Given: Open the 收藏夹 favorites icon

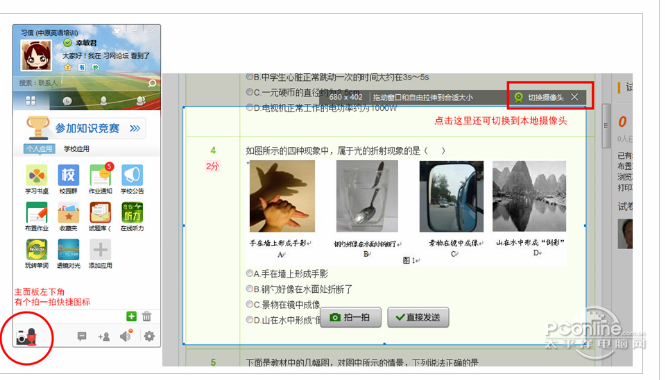Looking at the screenshot, I should pyautogui.click(x=68, y=212).
